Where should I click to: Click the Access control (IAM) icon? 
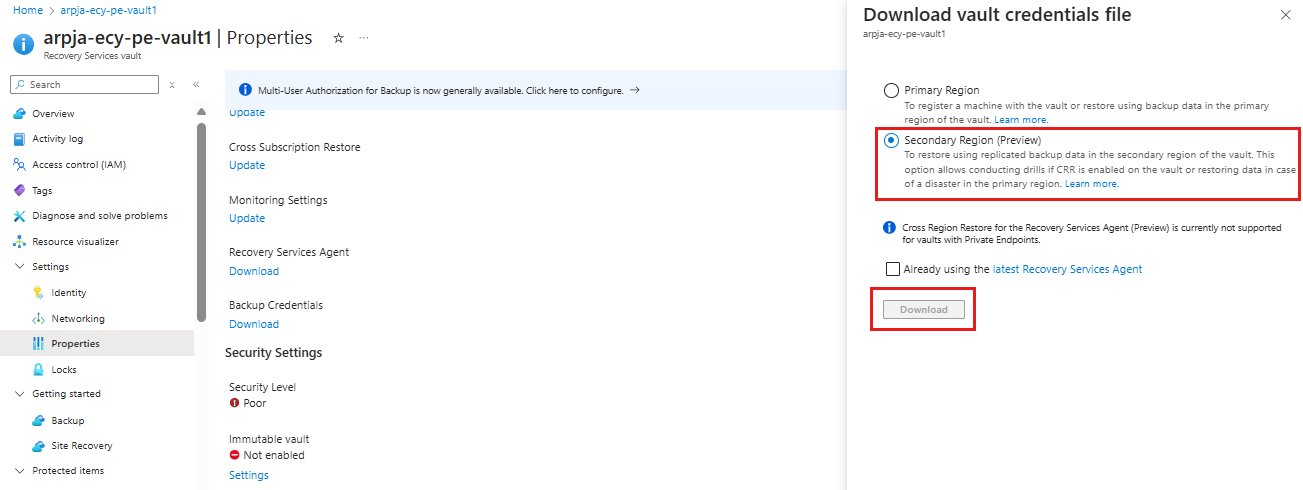tap(19, 165)
